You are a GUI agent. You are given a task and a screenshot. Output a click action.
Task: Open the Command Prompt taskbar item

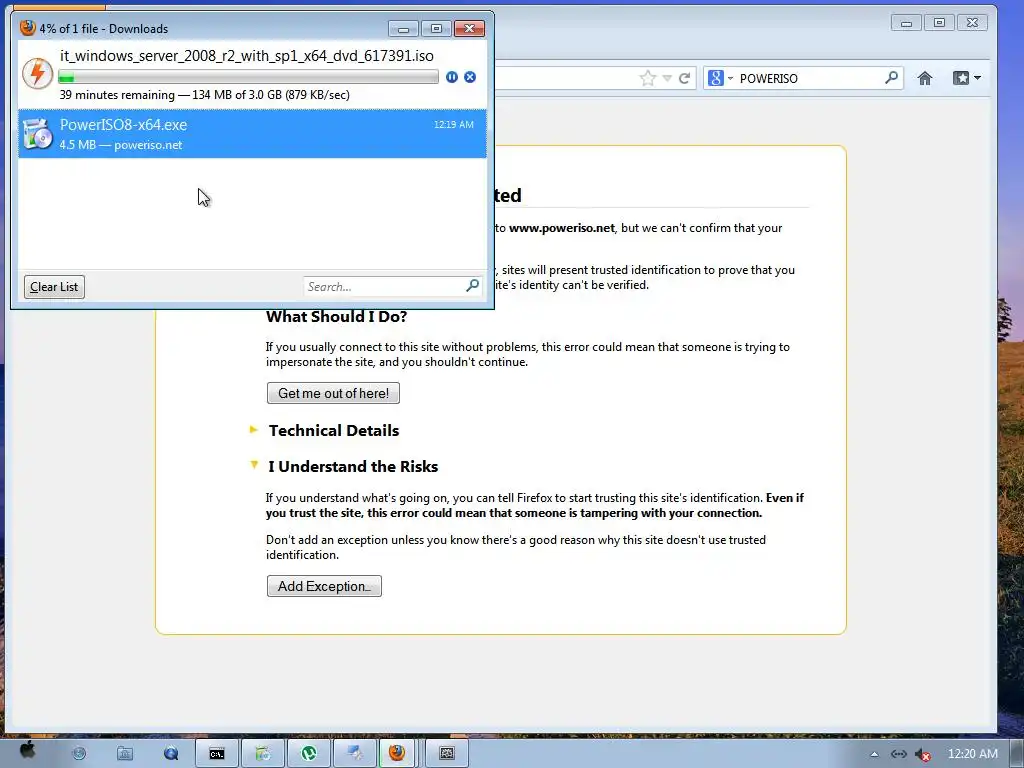(x=217, y=754)
